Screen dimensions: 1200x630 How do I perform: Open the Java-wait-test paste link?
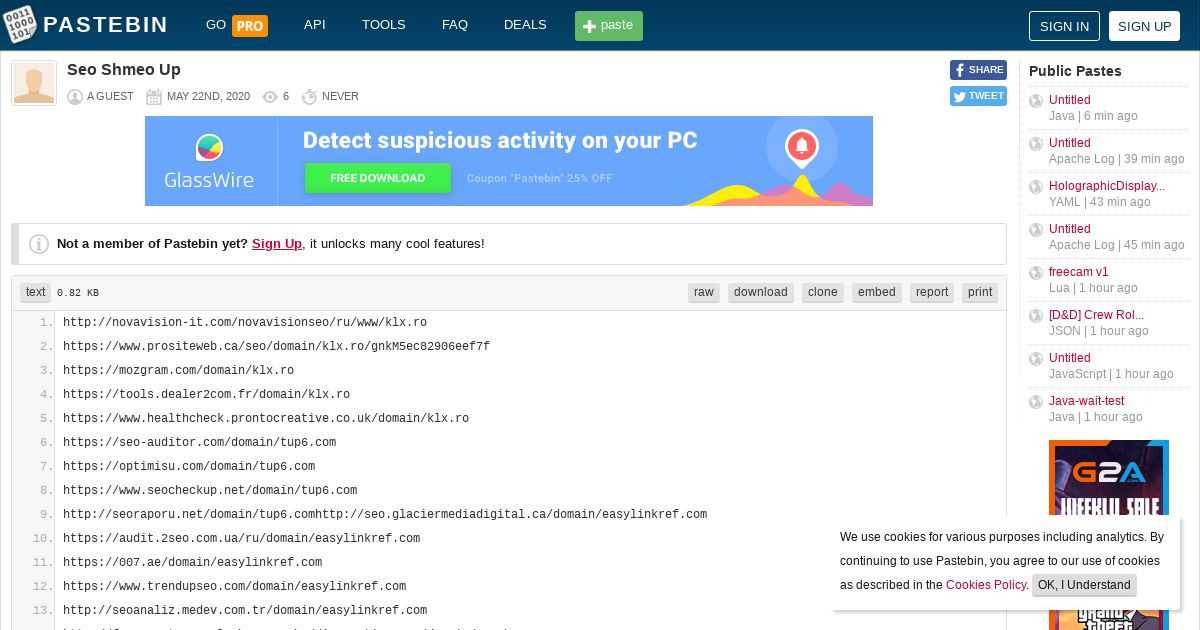click(x=1087, y=401)
